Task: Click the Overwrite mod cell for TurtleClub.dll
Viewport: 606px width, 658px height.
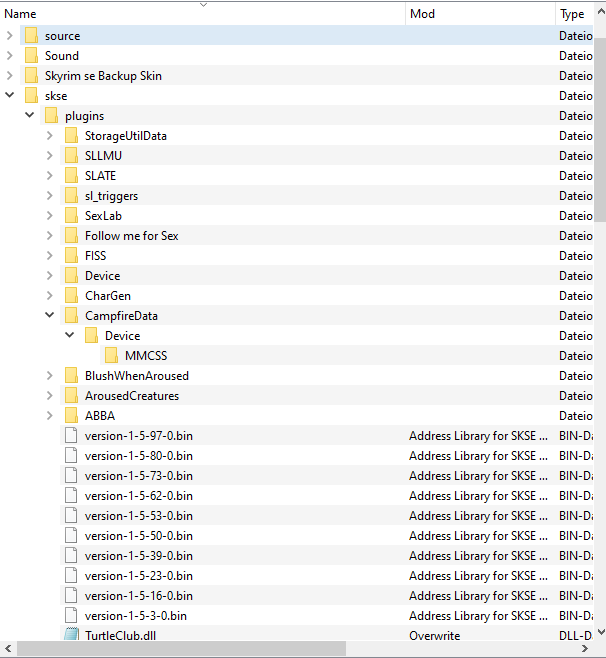Action: (x=434, y=635)
